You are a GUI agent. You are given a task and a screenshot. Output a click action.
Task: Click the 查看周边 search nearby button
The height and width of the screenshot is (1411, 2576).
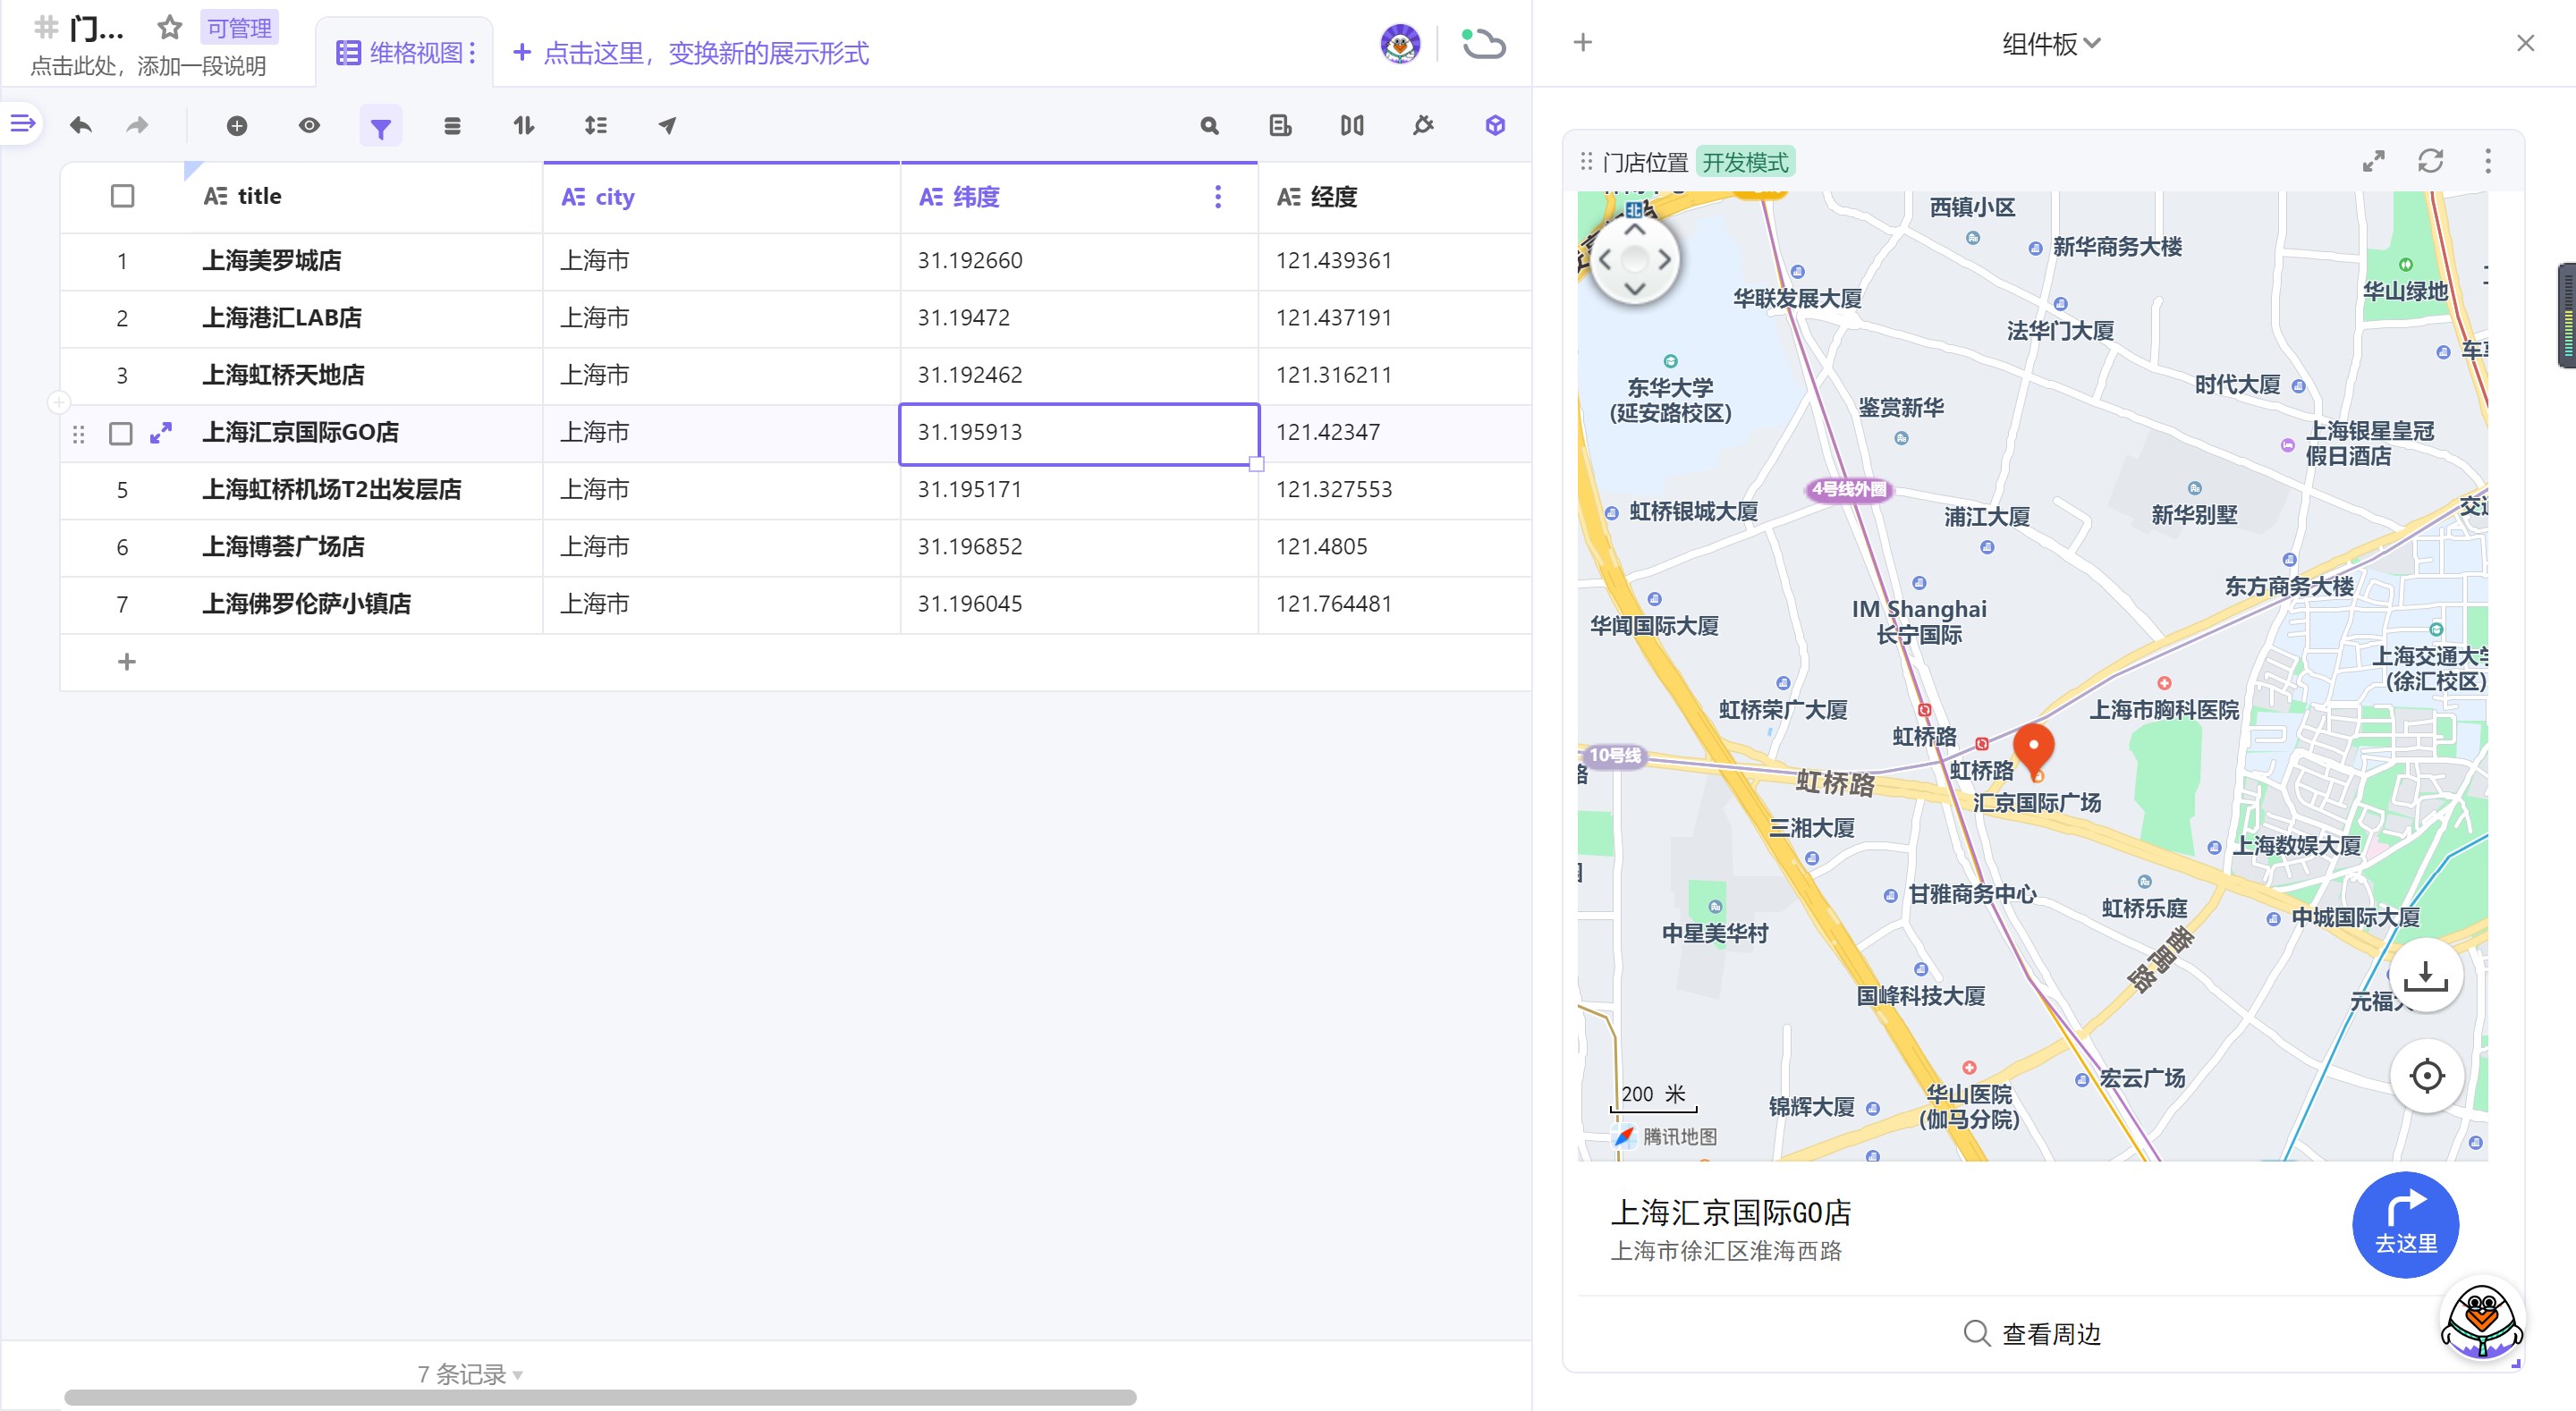click(x=2032, y=1333)
